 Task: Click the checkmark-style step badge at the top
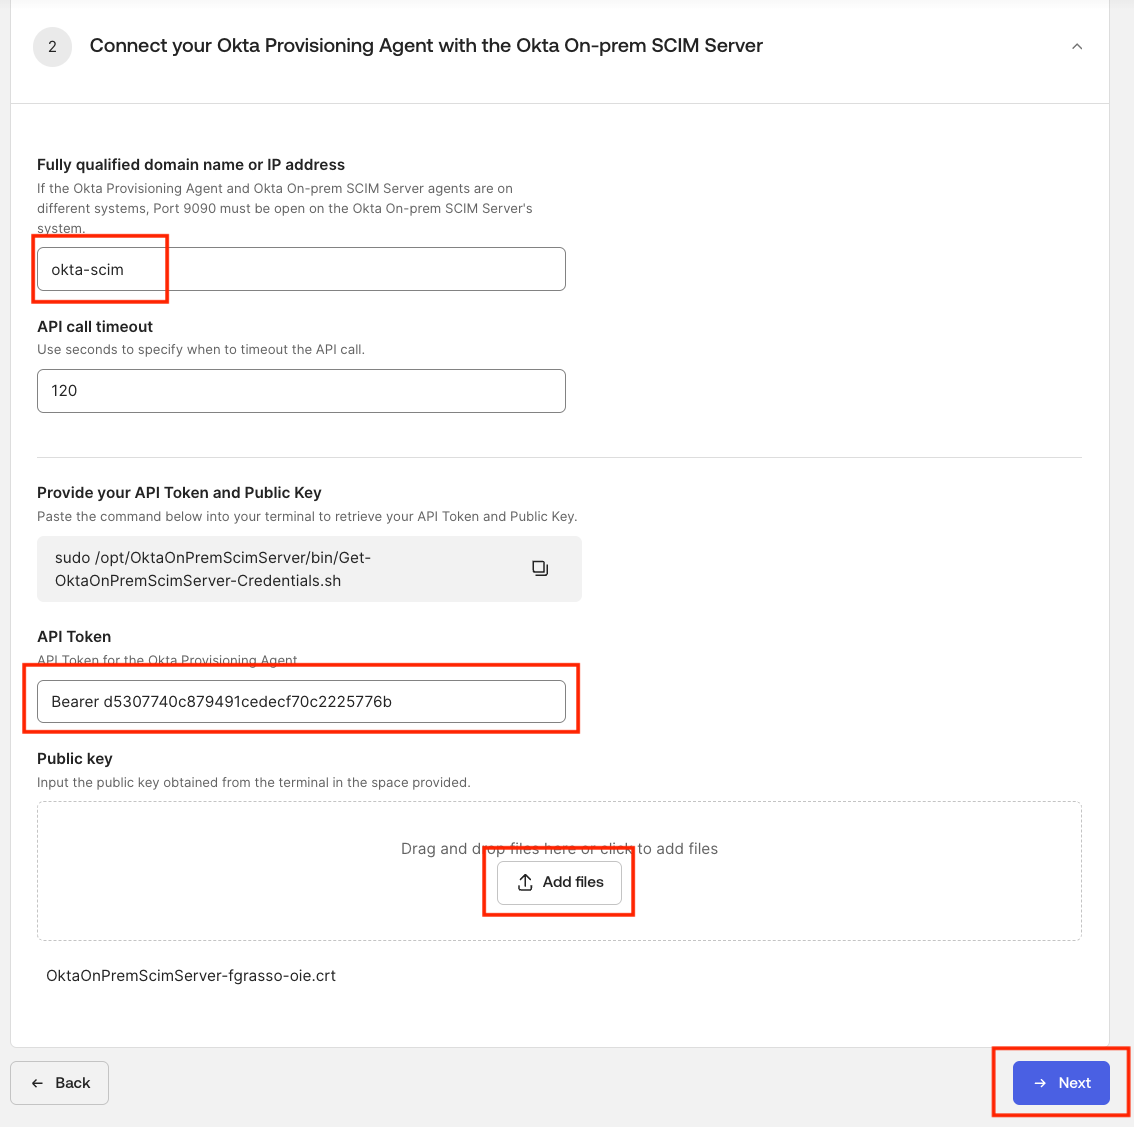53,46
